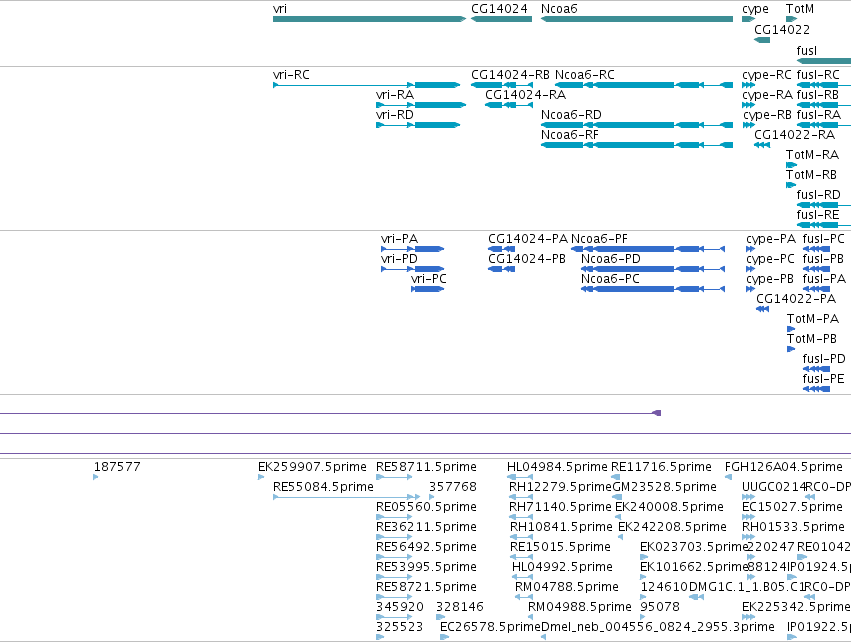Select the 357768 EST label
Image resolution: width=851 pixels, height=642 pixels.
click(453, 487)
